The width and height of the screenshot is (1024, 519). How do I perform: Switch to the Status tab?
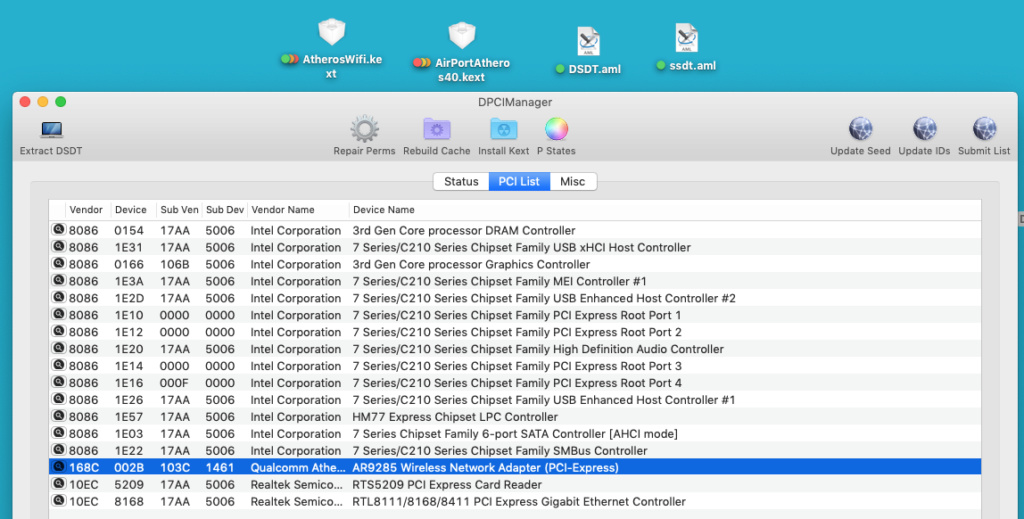(x=461, y=181)
